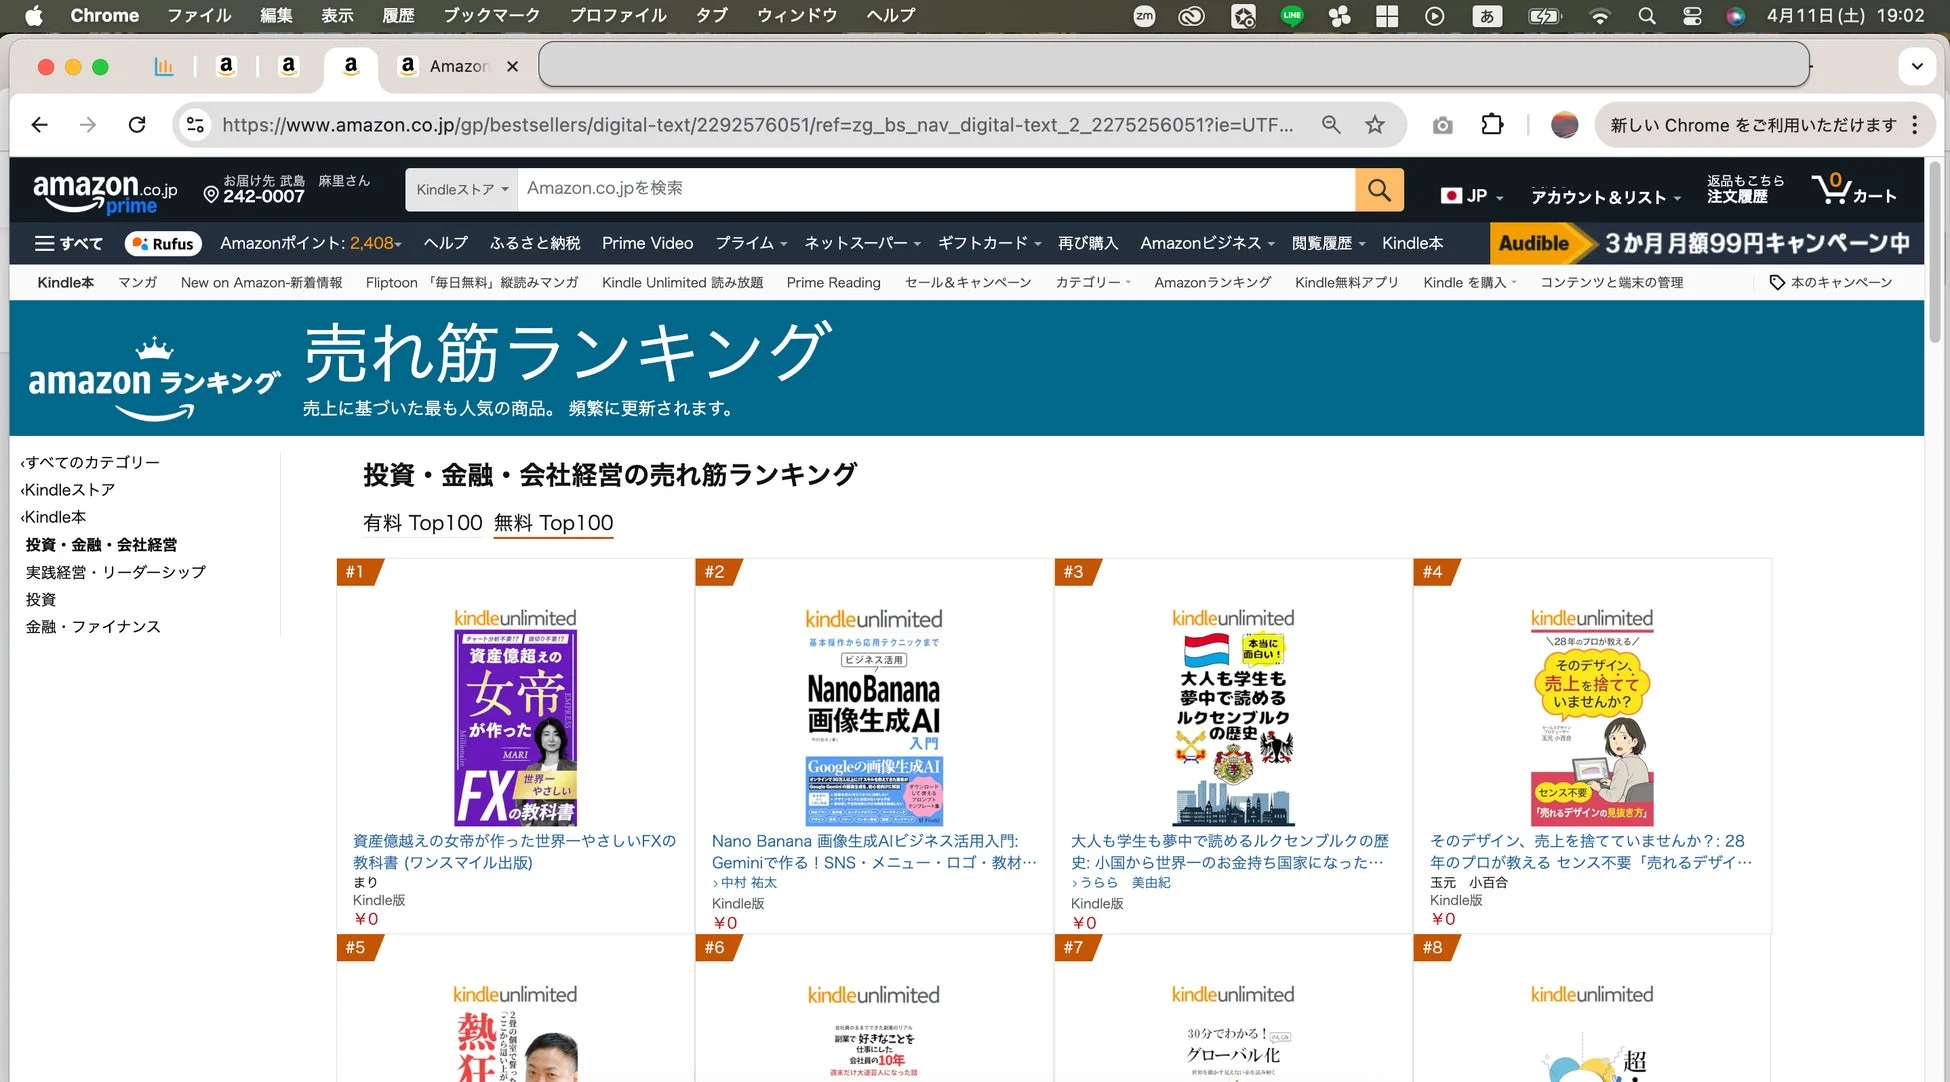
Task: Click the Audible 月額99円 campaign banner
Action: click(1705, 243)
